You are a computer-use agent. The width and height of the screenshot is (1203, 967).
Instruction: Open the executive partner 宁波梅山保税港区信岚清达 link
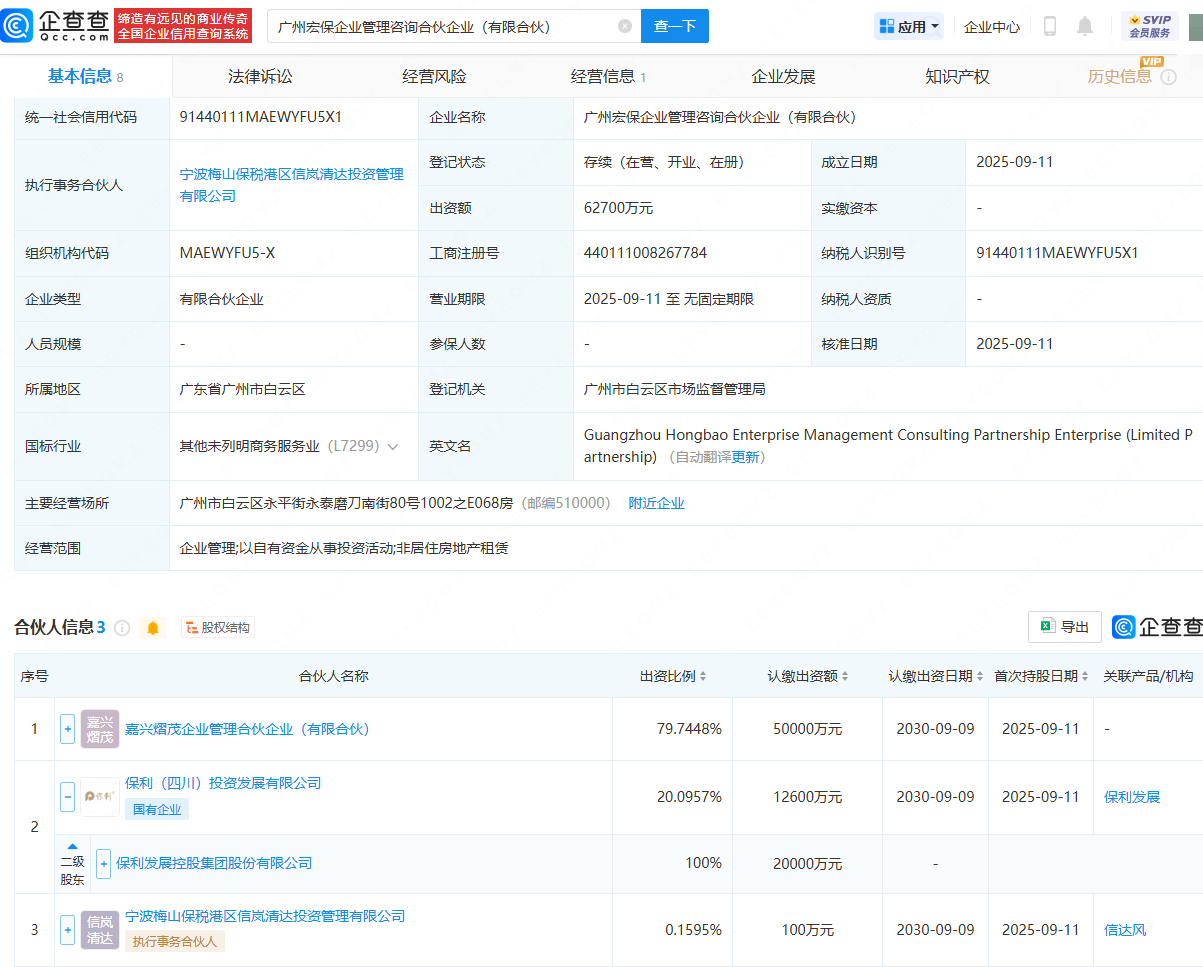291,185
